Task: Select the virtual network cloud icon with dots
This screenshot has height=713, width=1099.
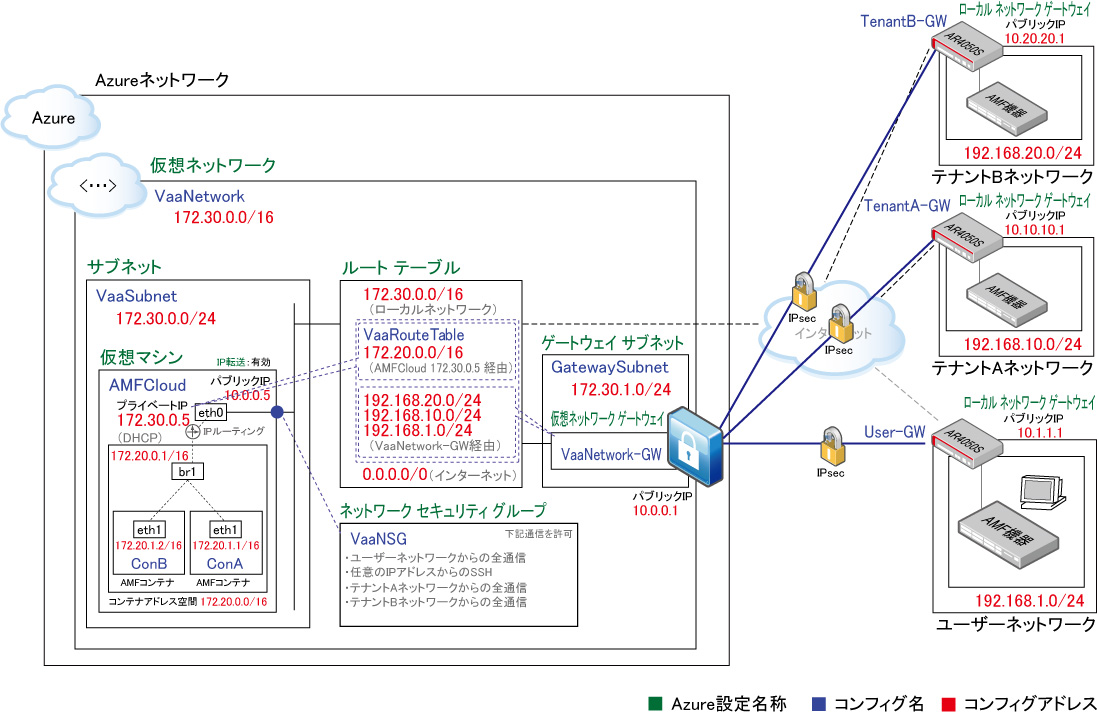Action: pyautogui.click(x=98, y=184)
